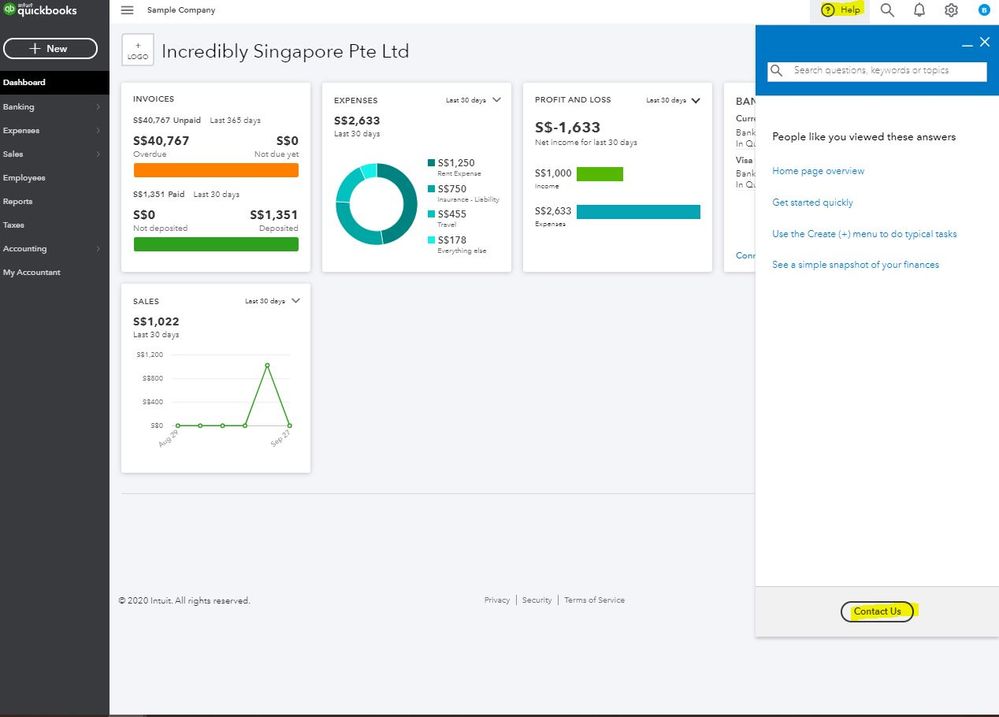Viewport: 999px width, 717px height.
Task: Open the Help panel button
Action: click(x=841, y=10)
